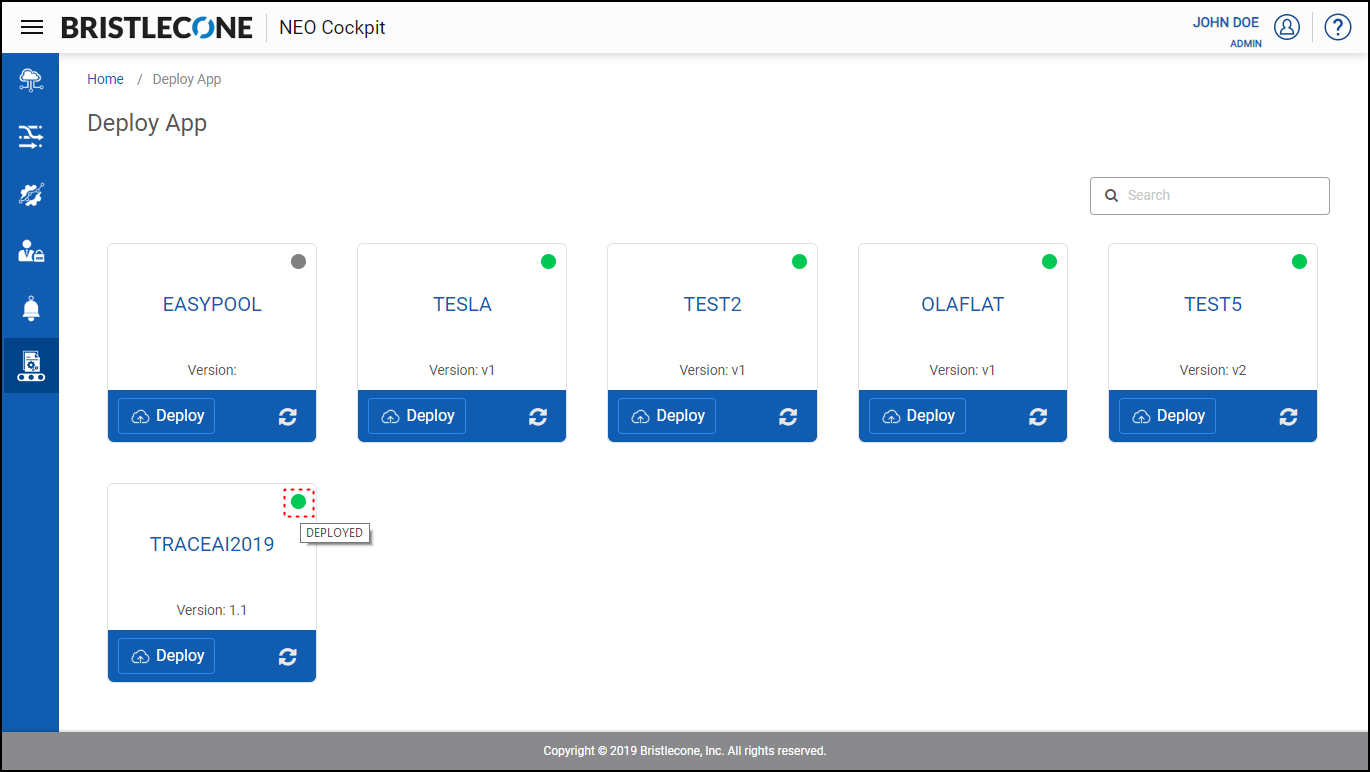
Task: Refresh the TEST2 app card
Action: pyautogui.click(x=788, y=417)
